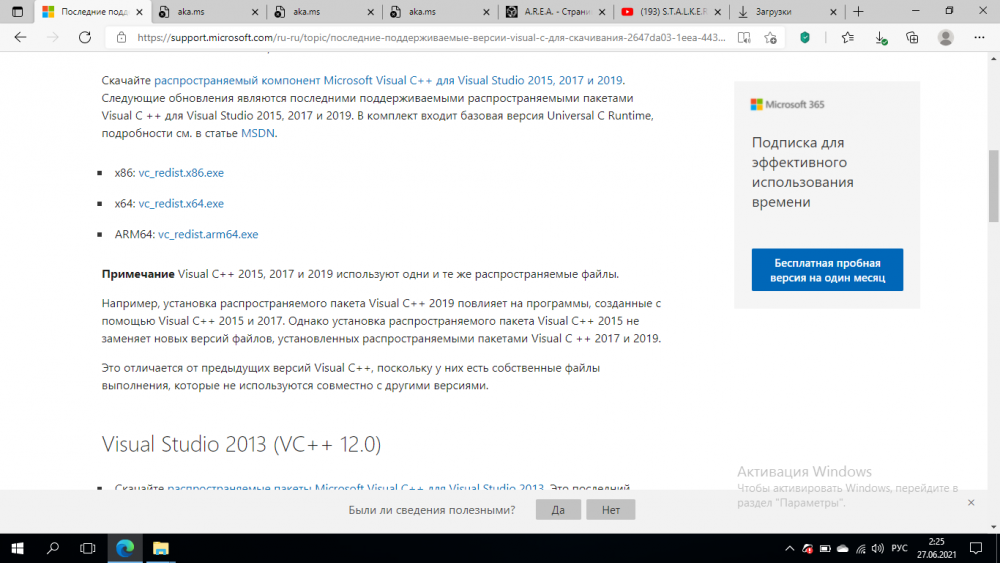1000x563 pixels.
Task: Open the user profile icon
Action: point(945,38)
